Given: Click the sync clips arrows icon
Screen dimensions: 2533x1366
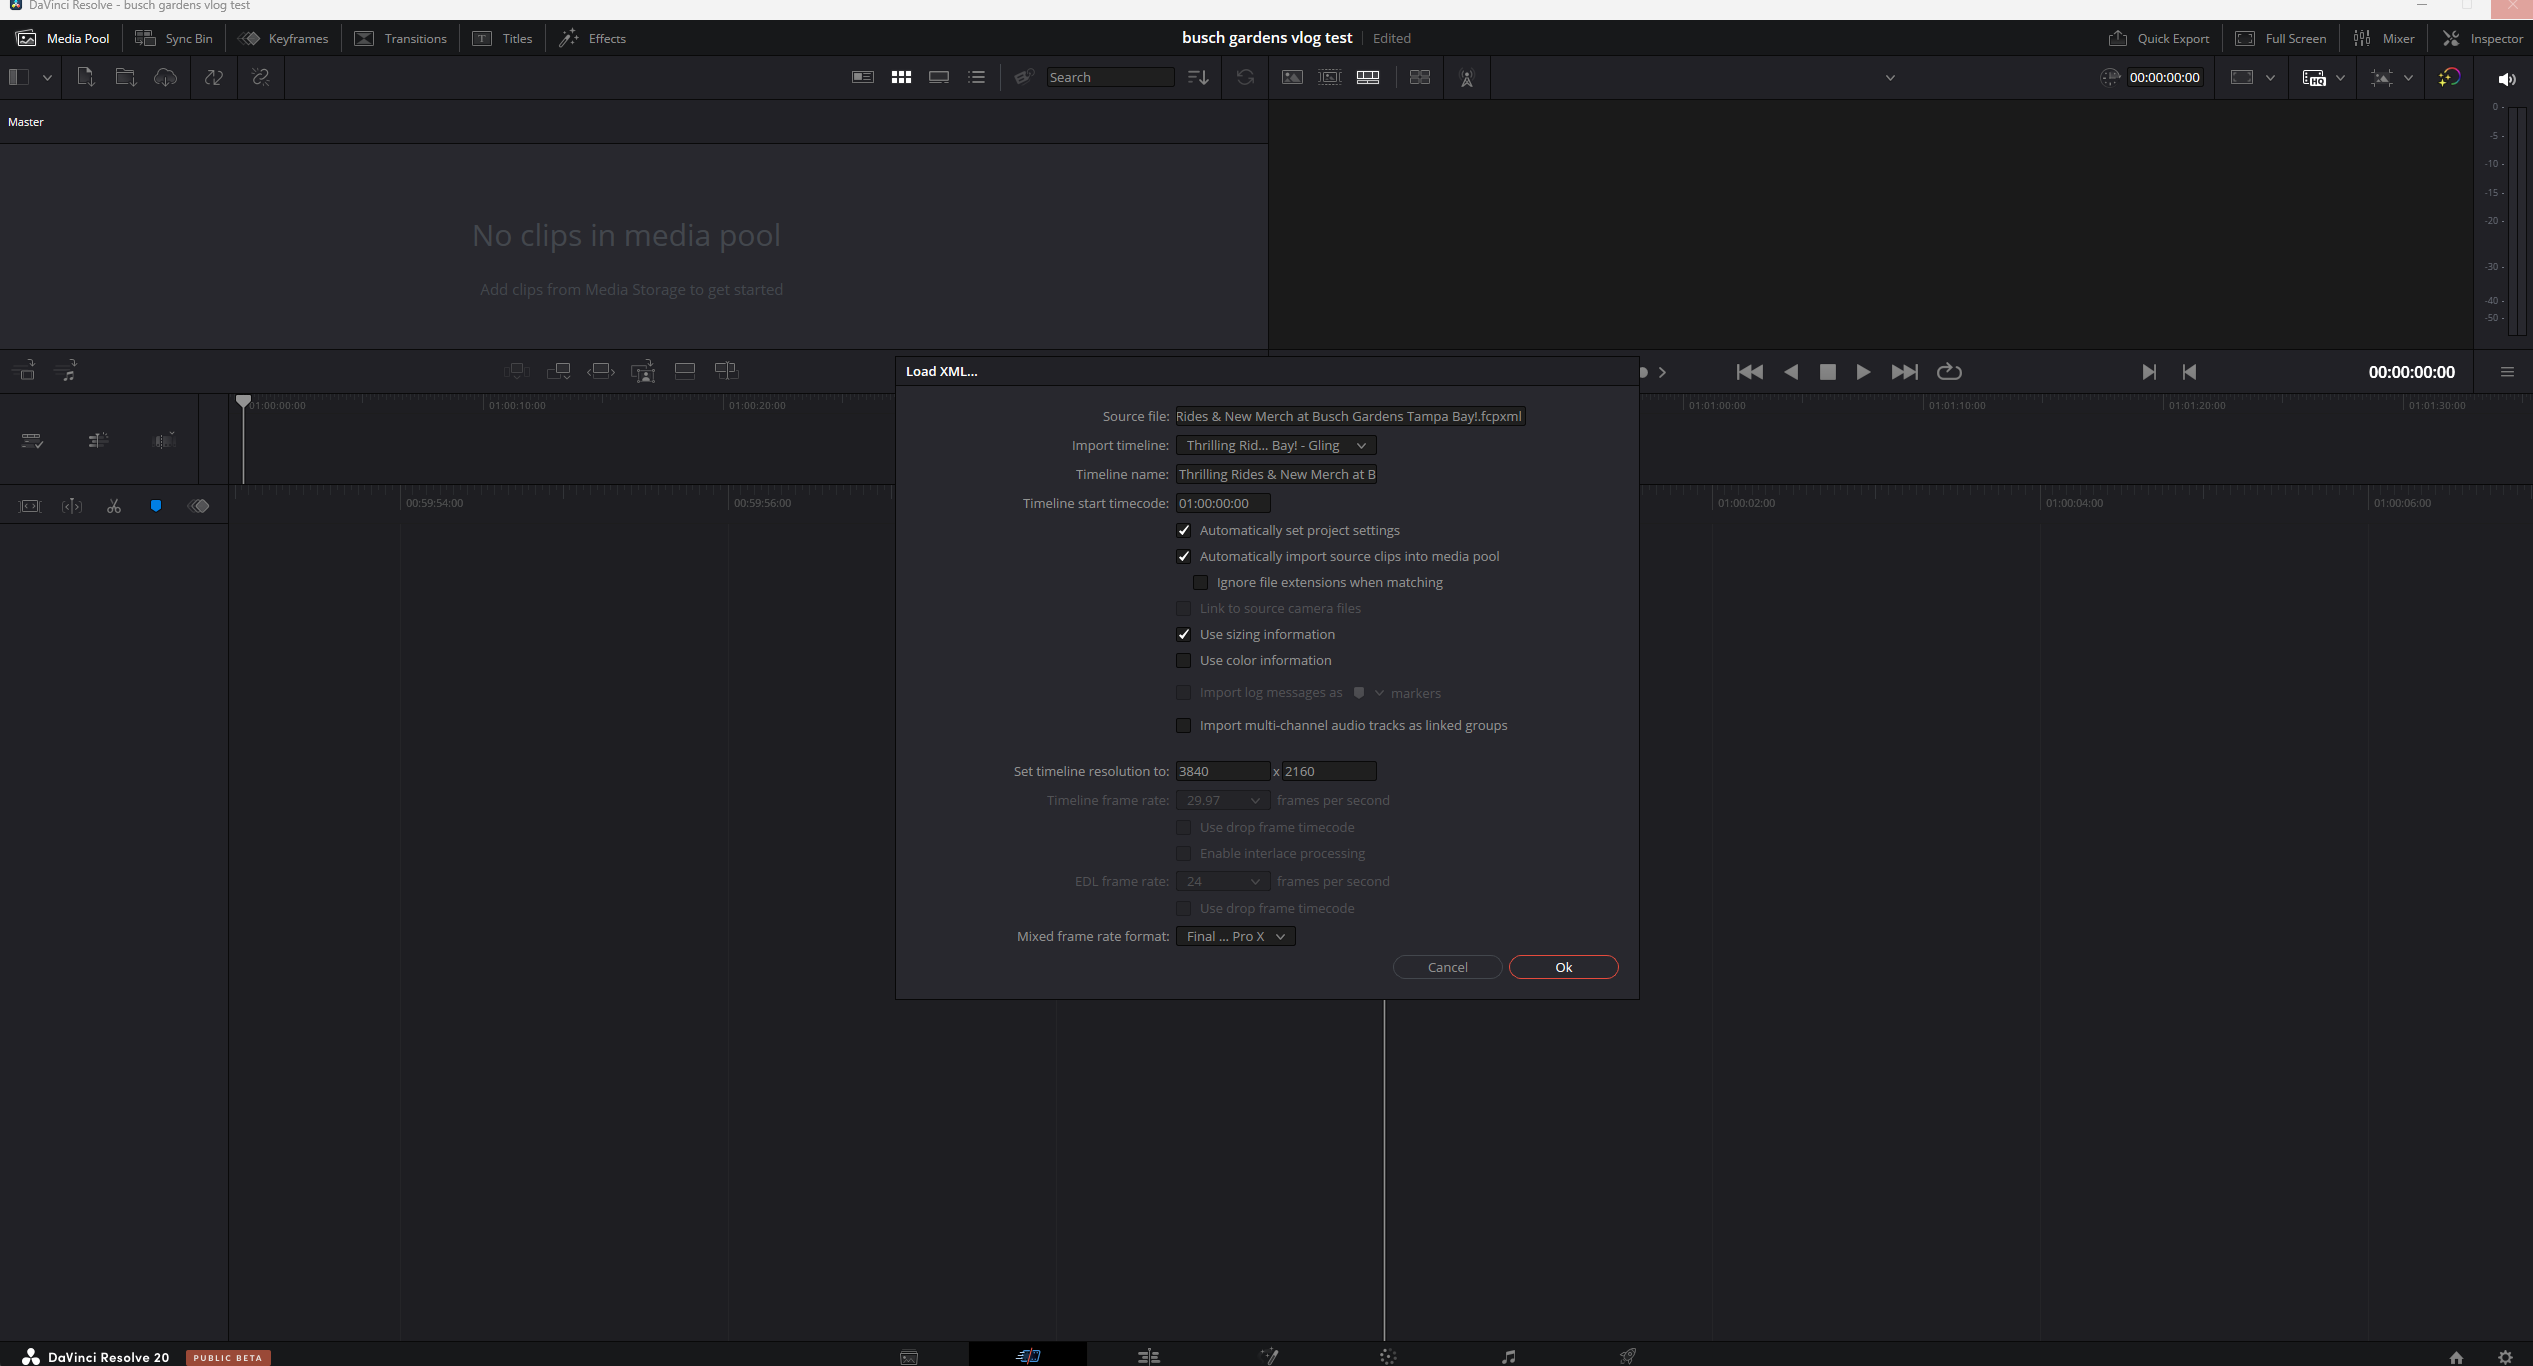Looking at the screenshot, I should (x=214, y=77).
